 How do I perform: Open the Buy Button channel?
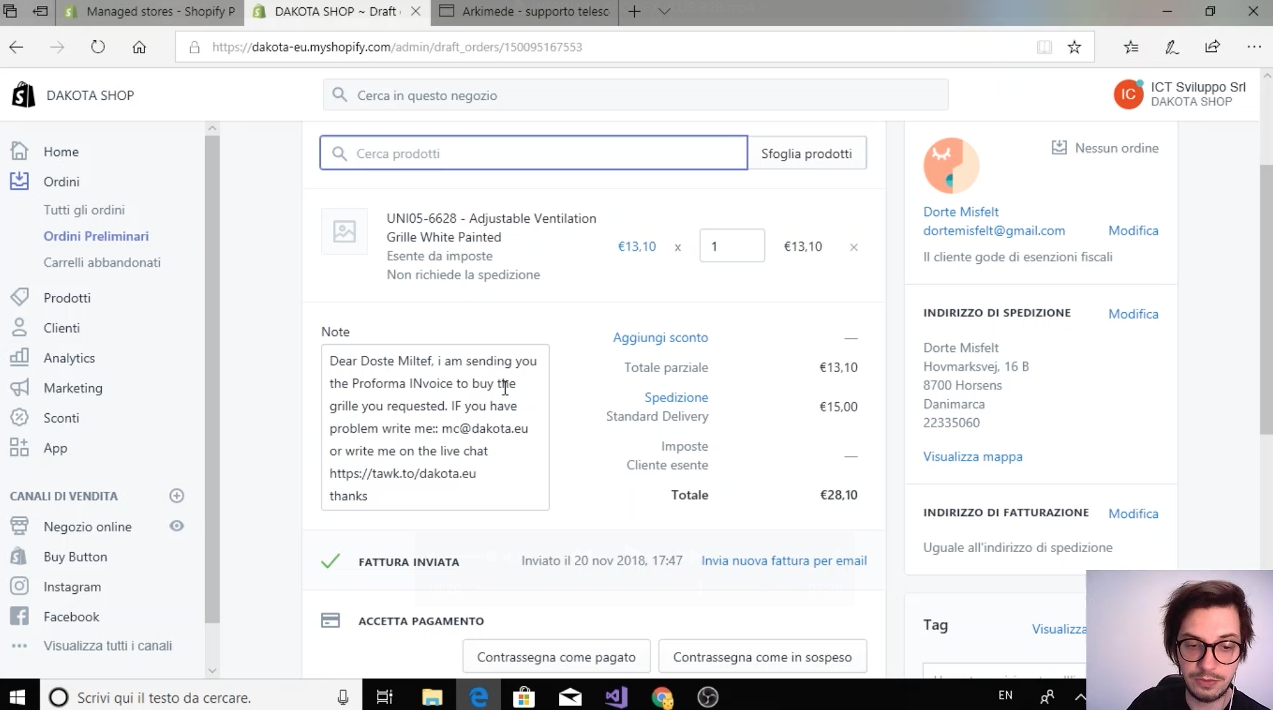click(x=75, y=557)
